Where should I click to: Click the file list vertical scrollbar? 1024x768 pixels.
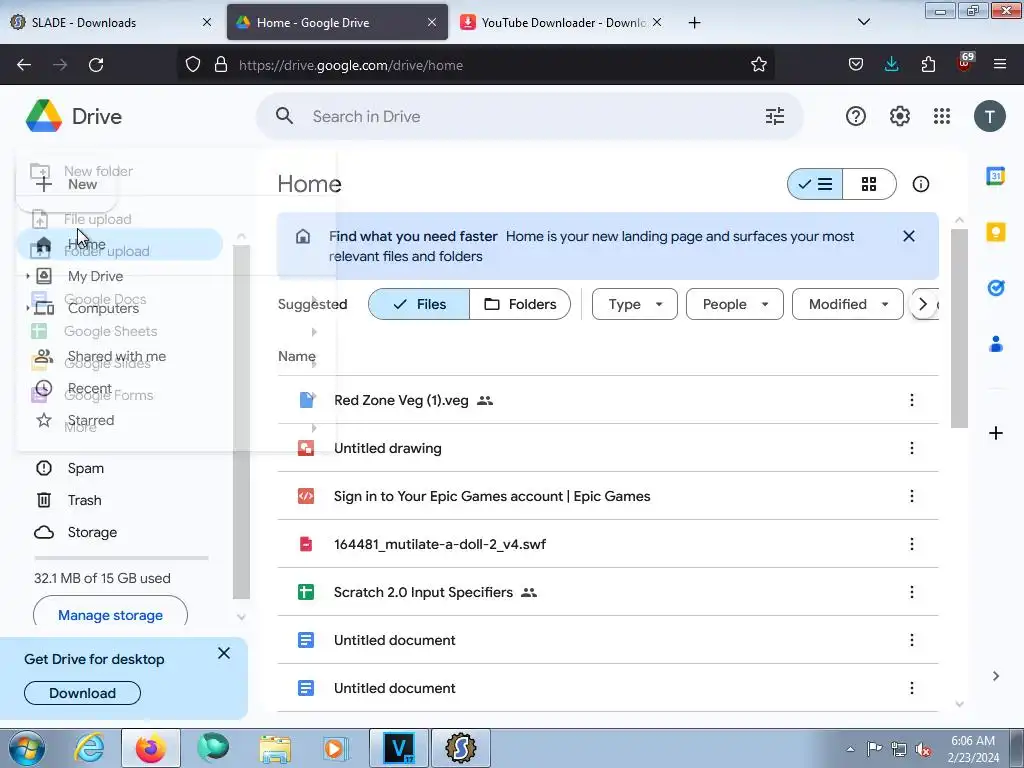click(959, 329)
